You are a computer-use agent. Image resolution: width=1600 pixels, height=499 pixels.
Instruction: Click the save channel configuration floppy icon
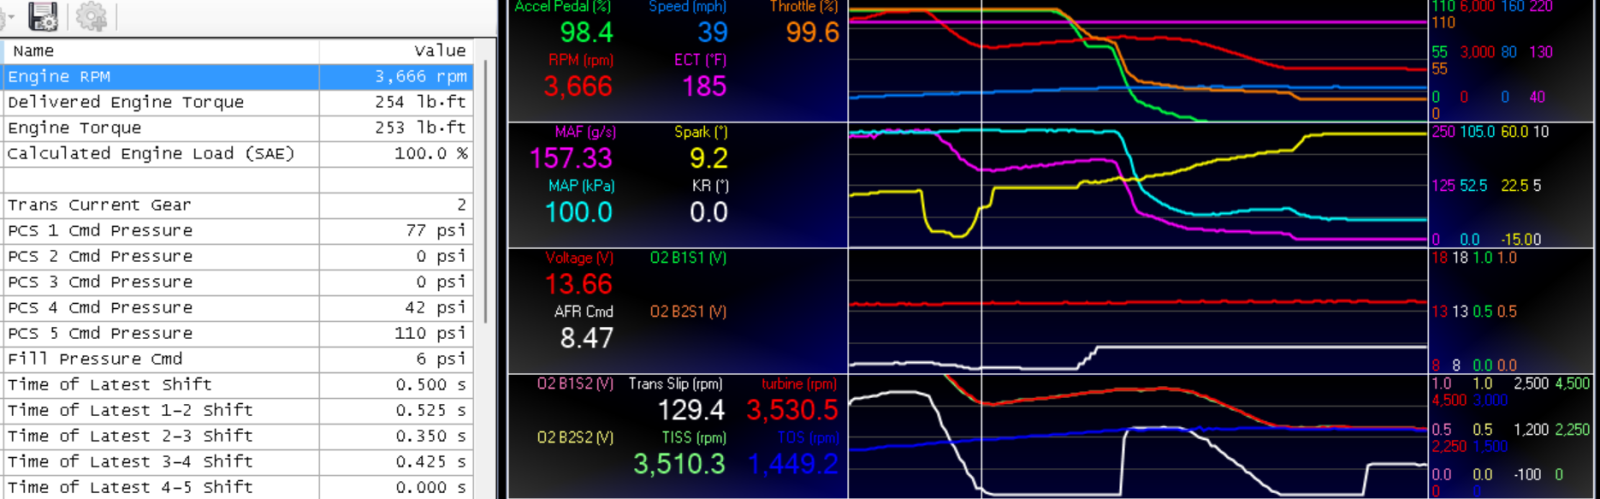click(43, 15)
